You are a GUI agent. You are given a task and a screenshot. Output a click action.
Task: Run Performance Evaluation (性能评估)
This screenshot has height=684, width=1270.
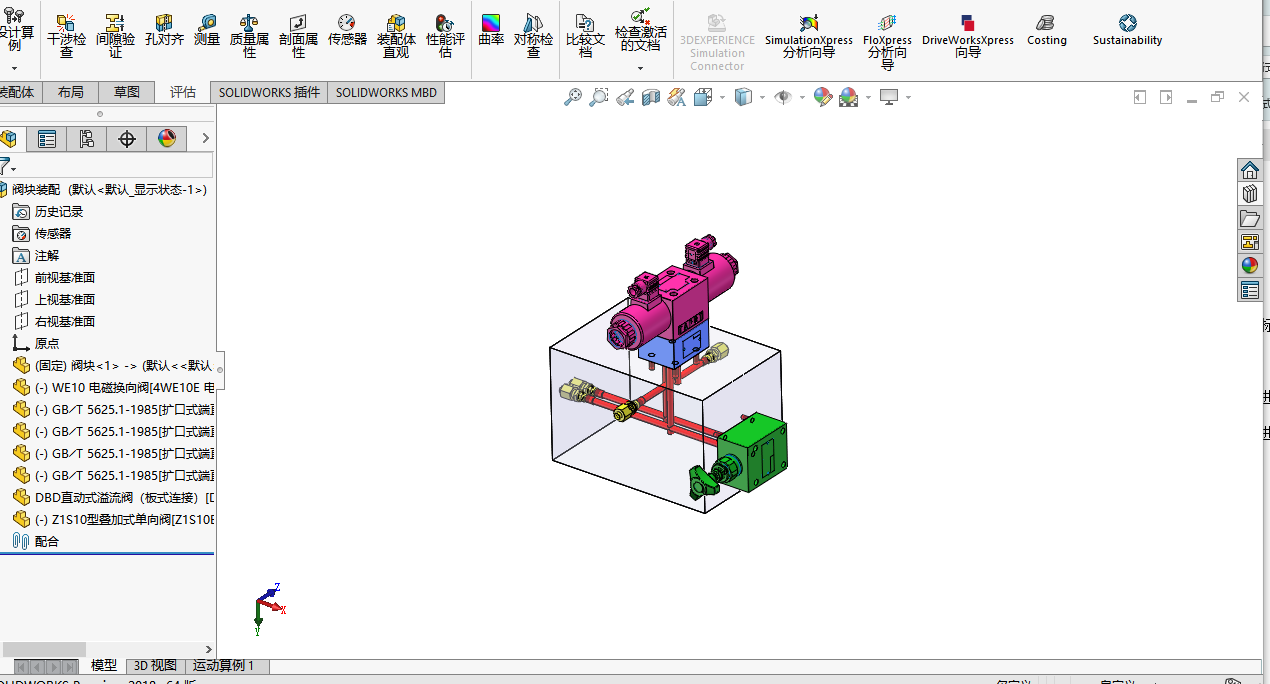(x=445, y=36)
